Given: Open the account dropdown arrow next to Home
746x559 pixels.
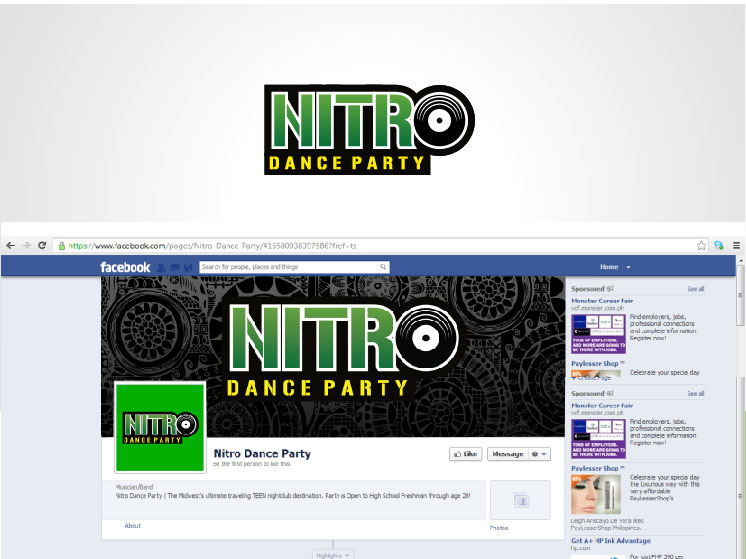Looking at the screenshot, I should [628, 267].
